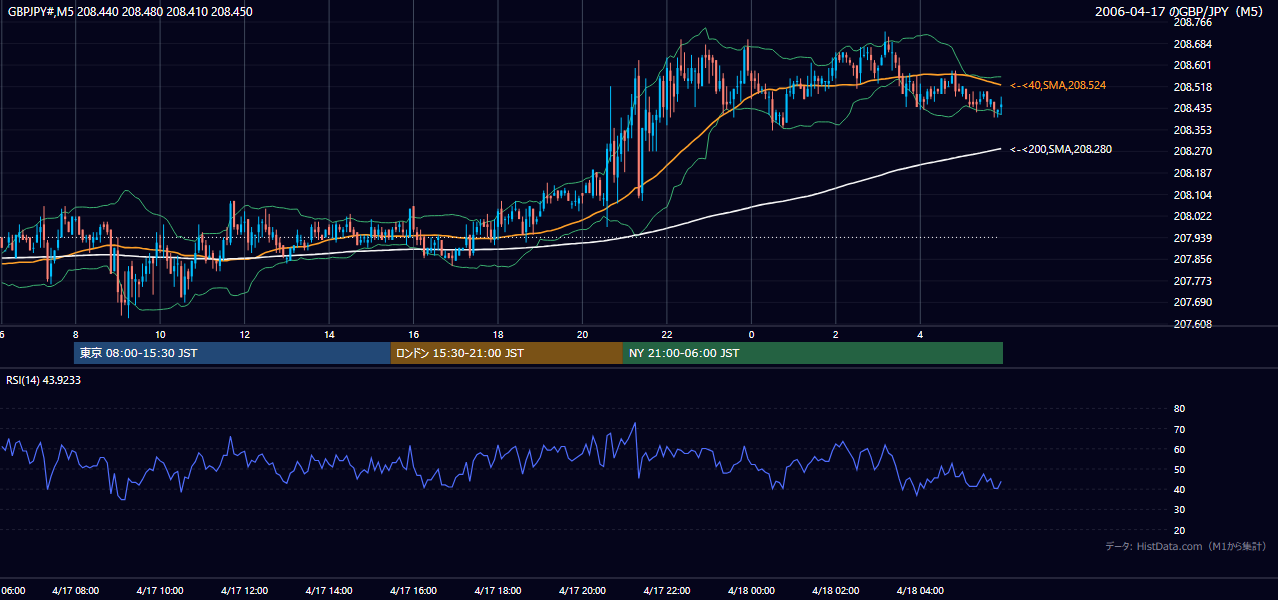The image size is (1278, 600).
Task: Click price axis label 208.022
Action: 1192,216
